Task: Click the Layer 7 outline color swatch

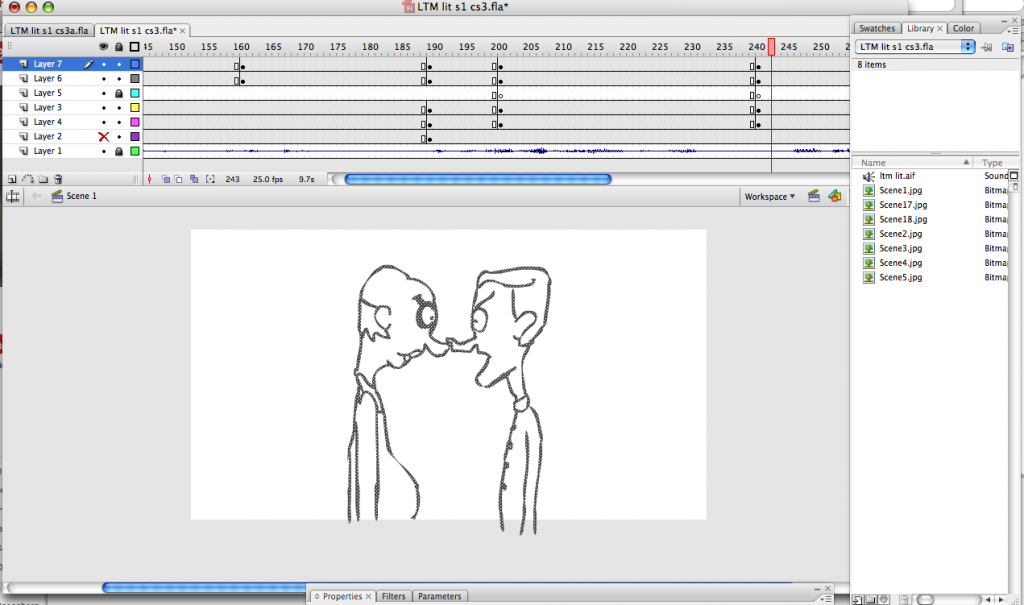Action: click(x=135, y=64)
